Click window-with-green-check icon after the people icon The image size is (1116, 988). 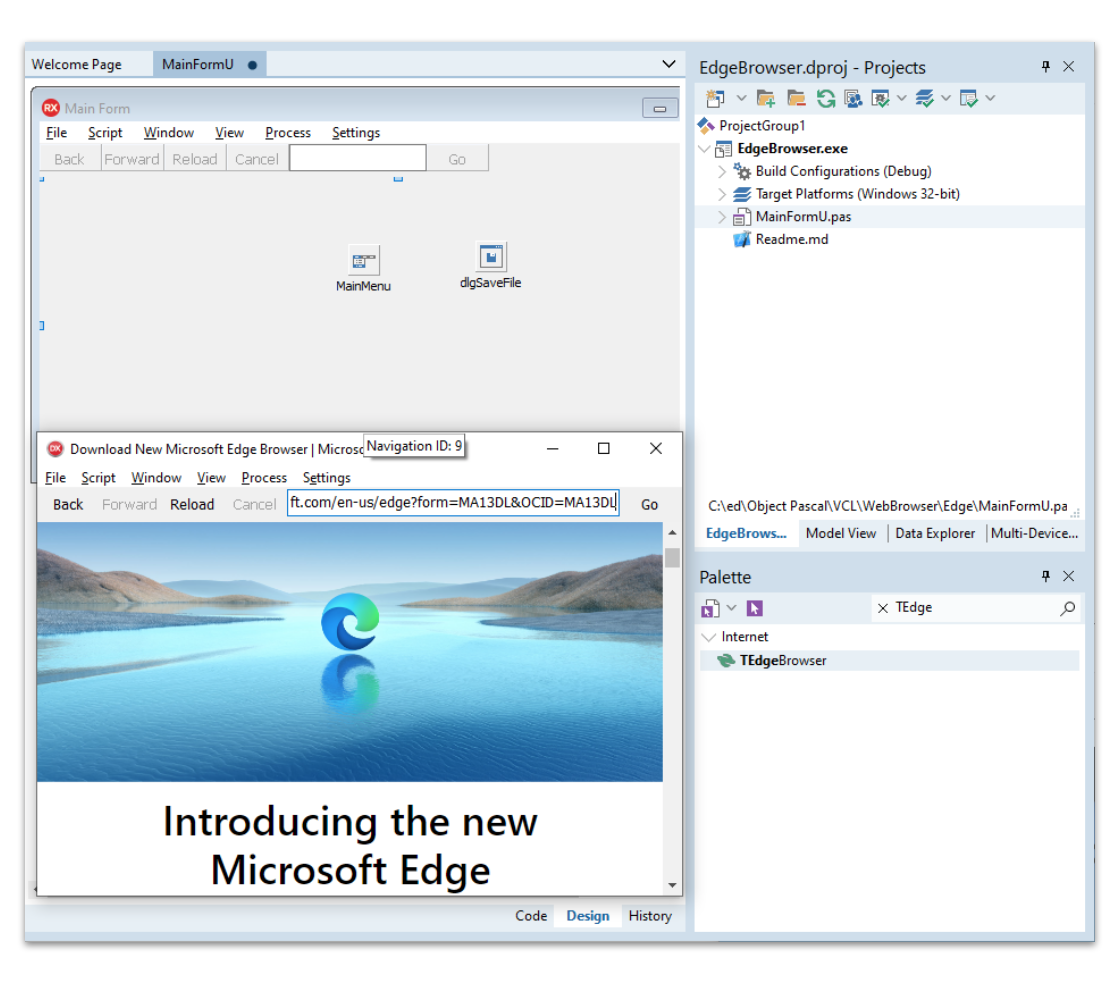pos(880,98)
